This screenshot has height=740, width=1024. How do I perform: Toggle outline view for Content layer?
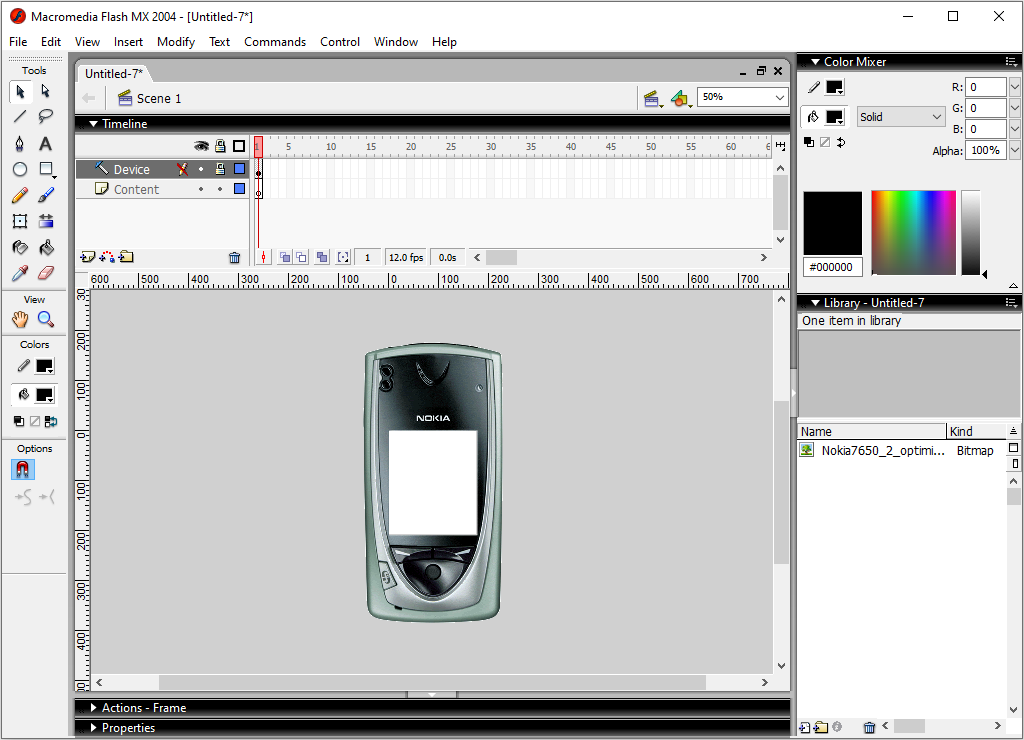240,189
